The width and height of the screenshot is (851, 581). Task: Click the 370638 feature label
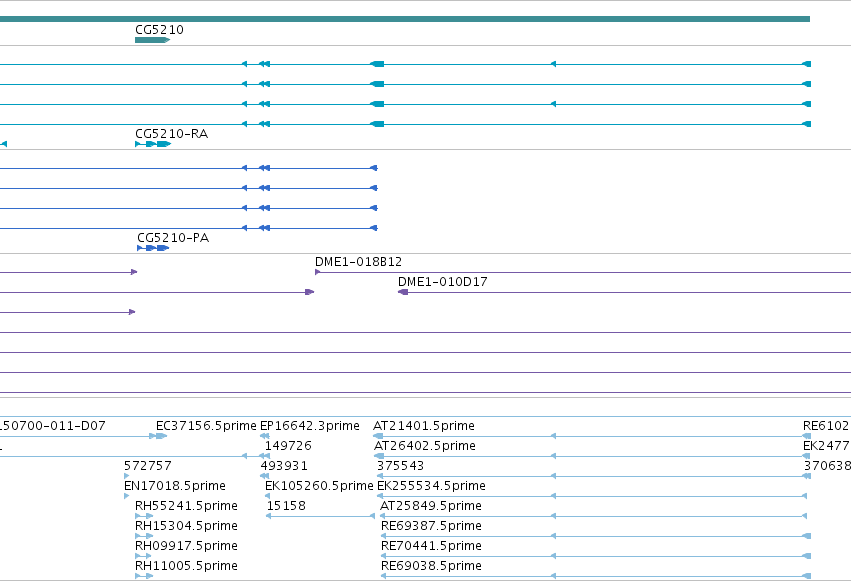click(x=827, y=466)
